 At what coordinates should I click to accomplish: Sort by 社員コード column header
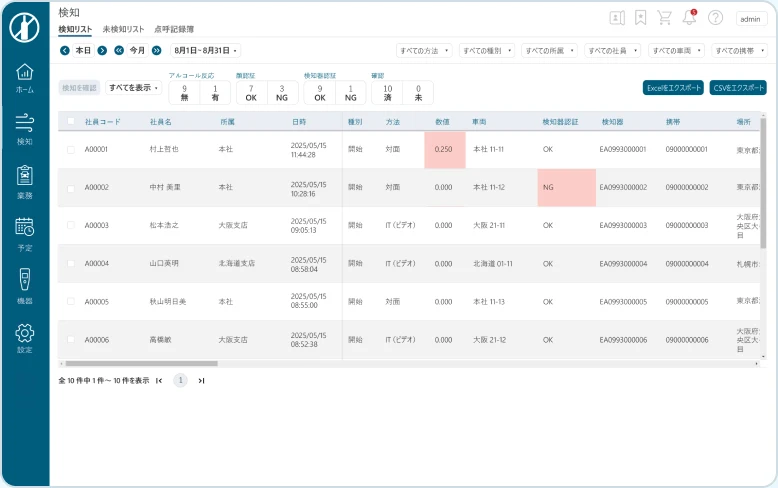(103, 122)
